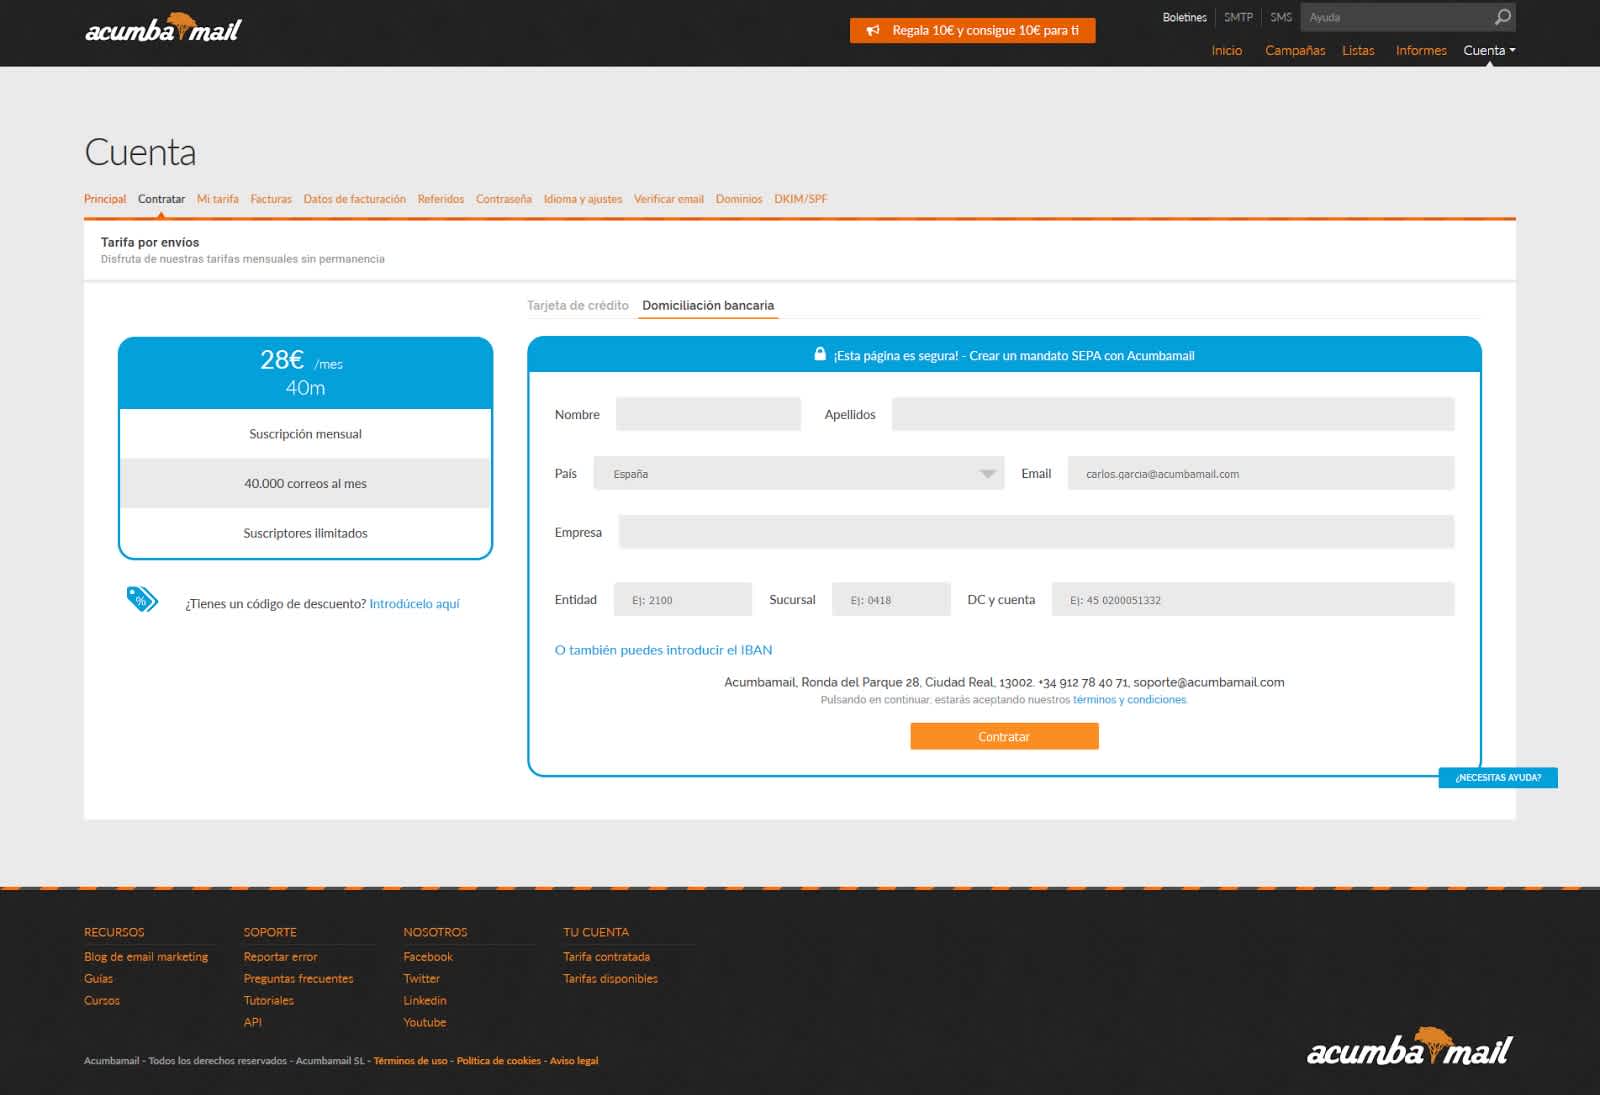Select the Contratar account tab
This screenshot has height=1095, width=1600.
click(161, 199)
